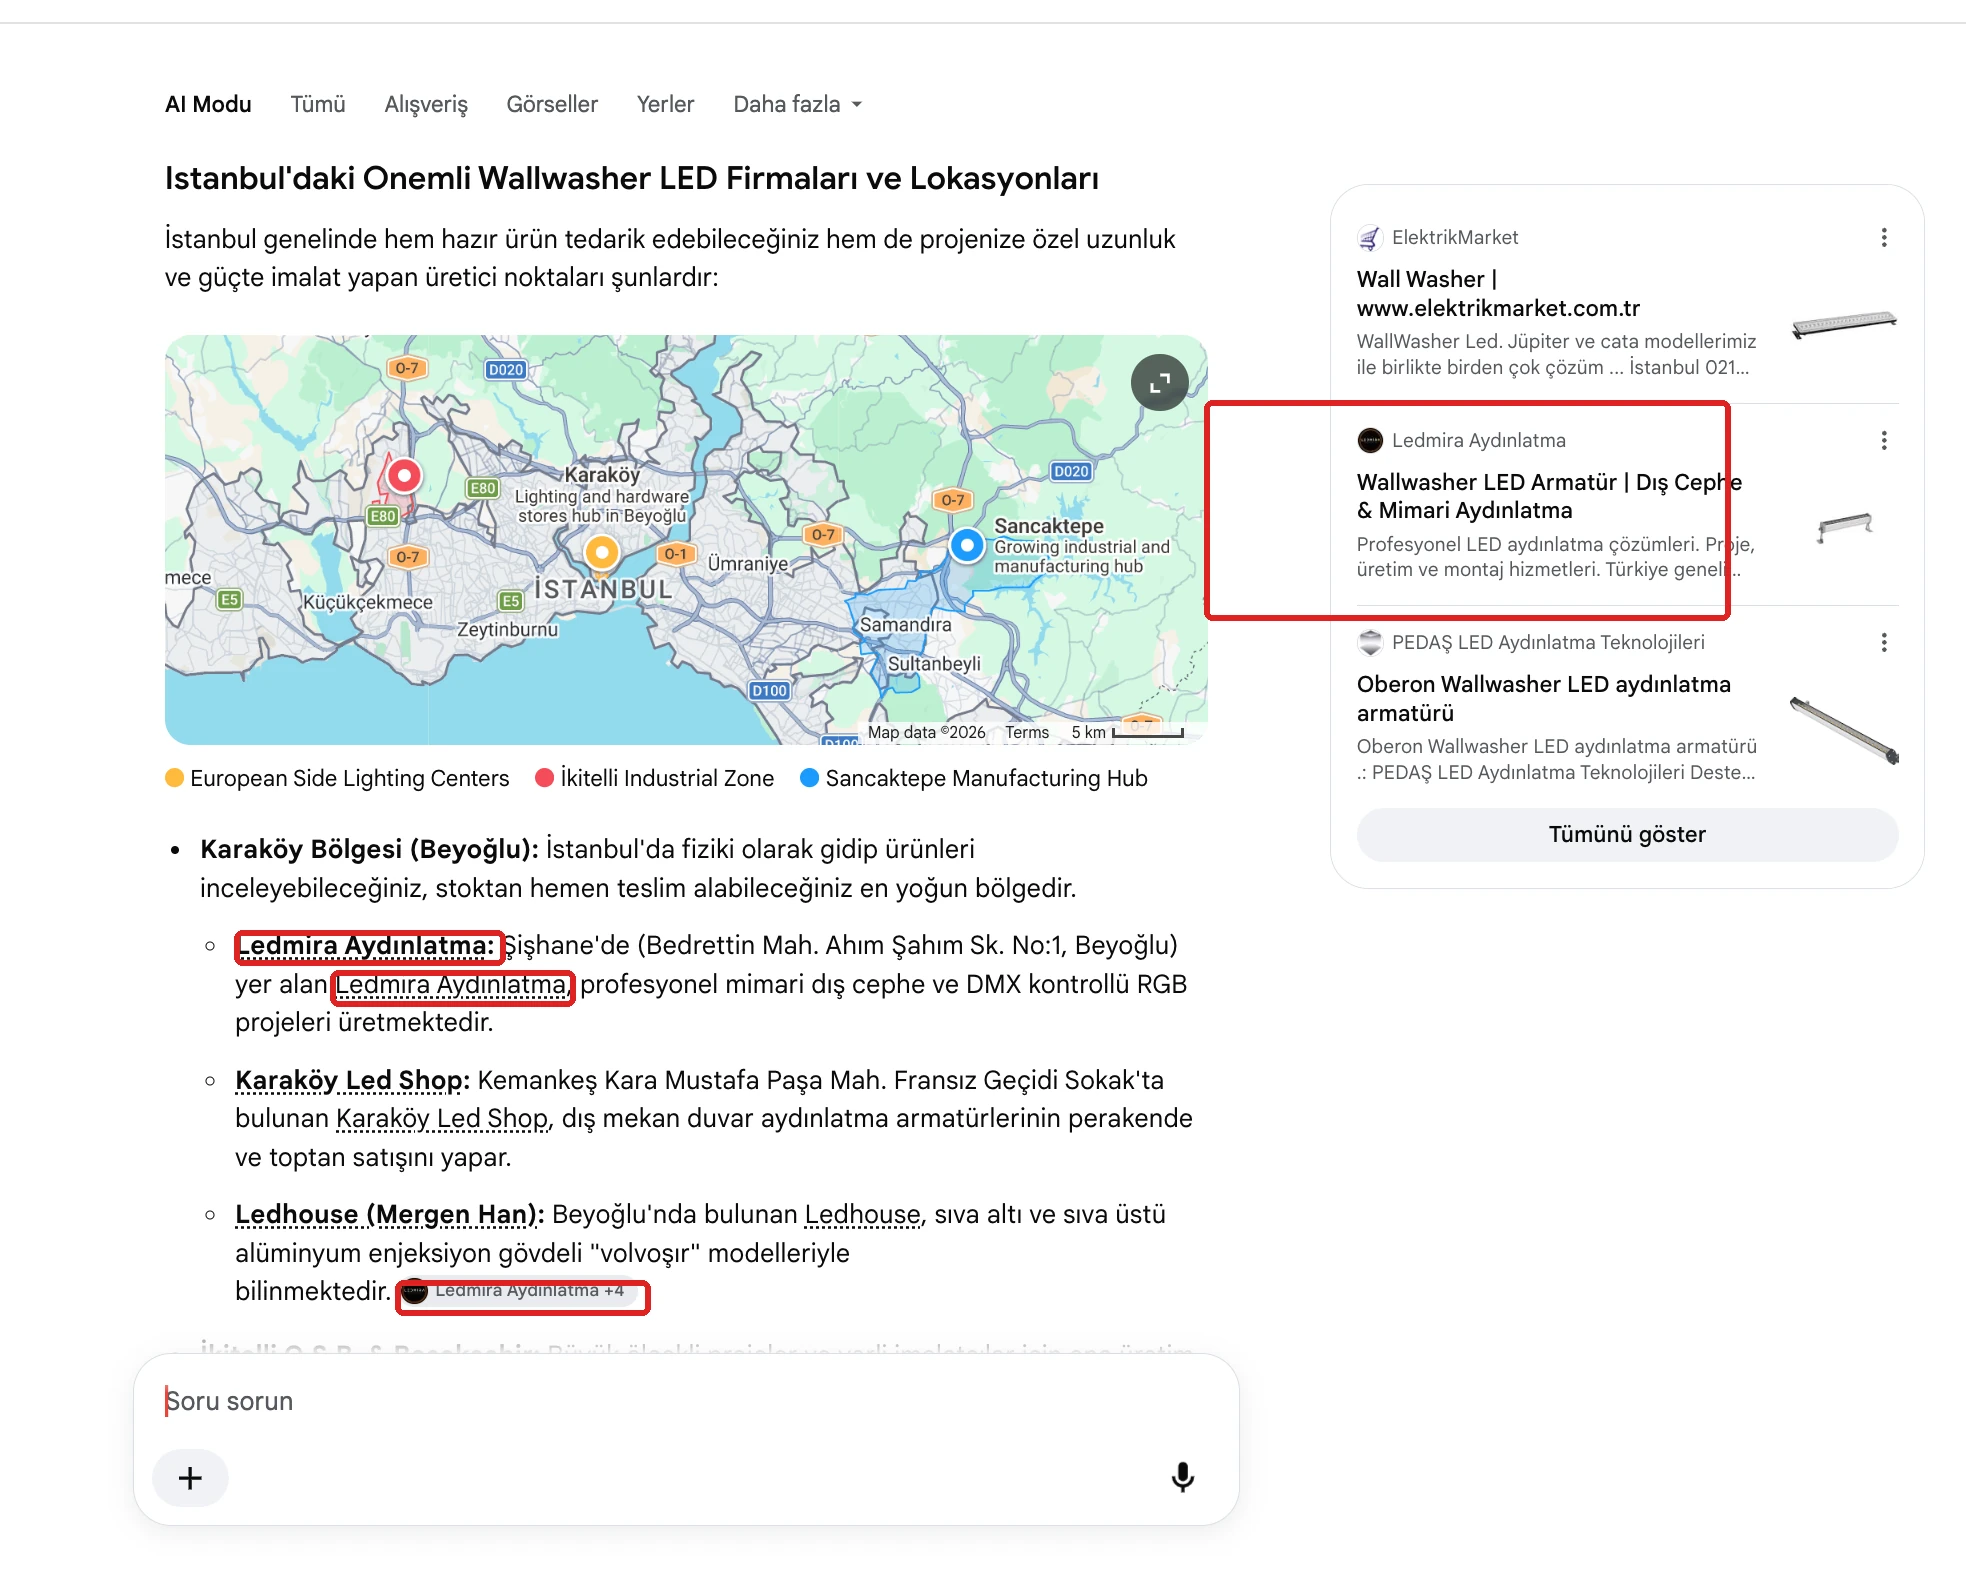
Task: Click the orange Karaköy map pin
Action: click(602, 552)
